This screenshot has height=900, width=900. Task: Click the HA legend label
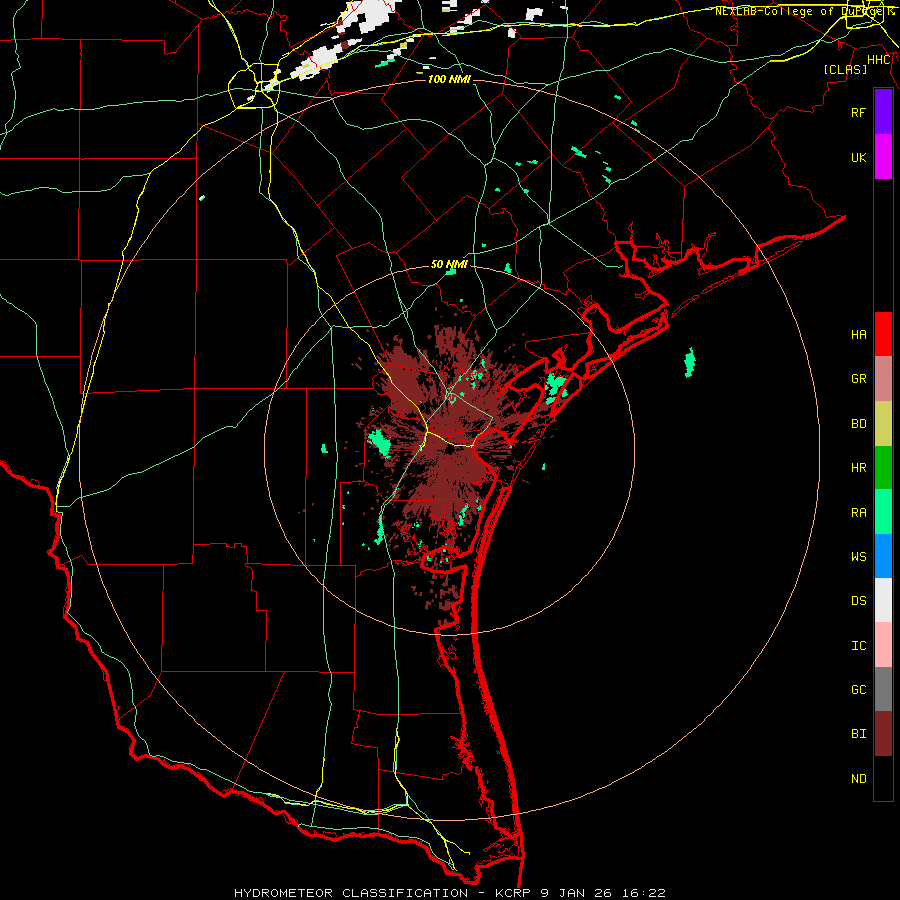(858, 334)
